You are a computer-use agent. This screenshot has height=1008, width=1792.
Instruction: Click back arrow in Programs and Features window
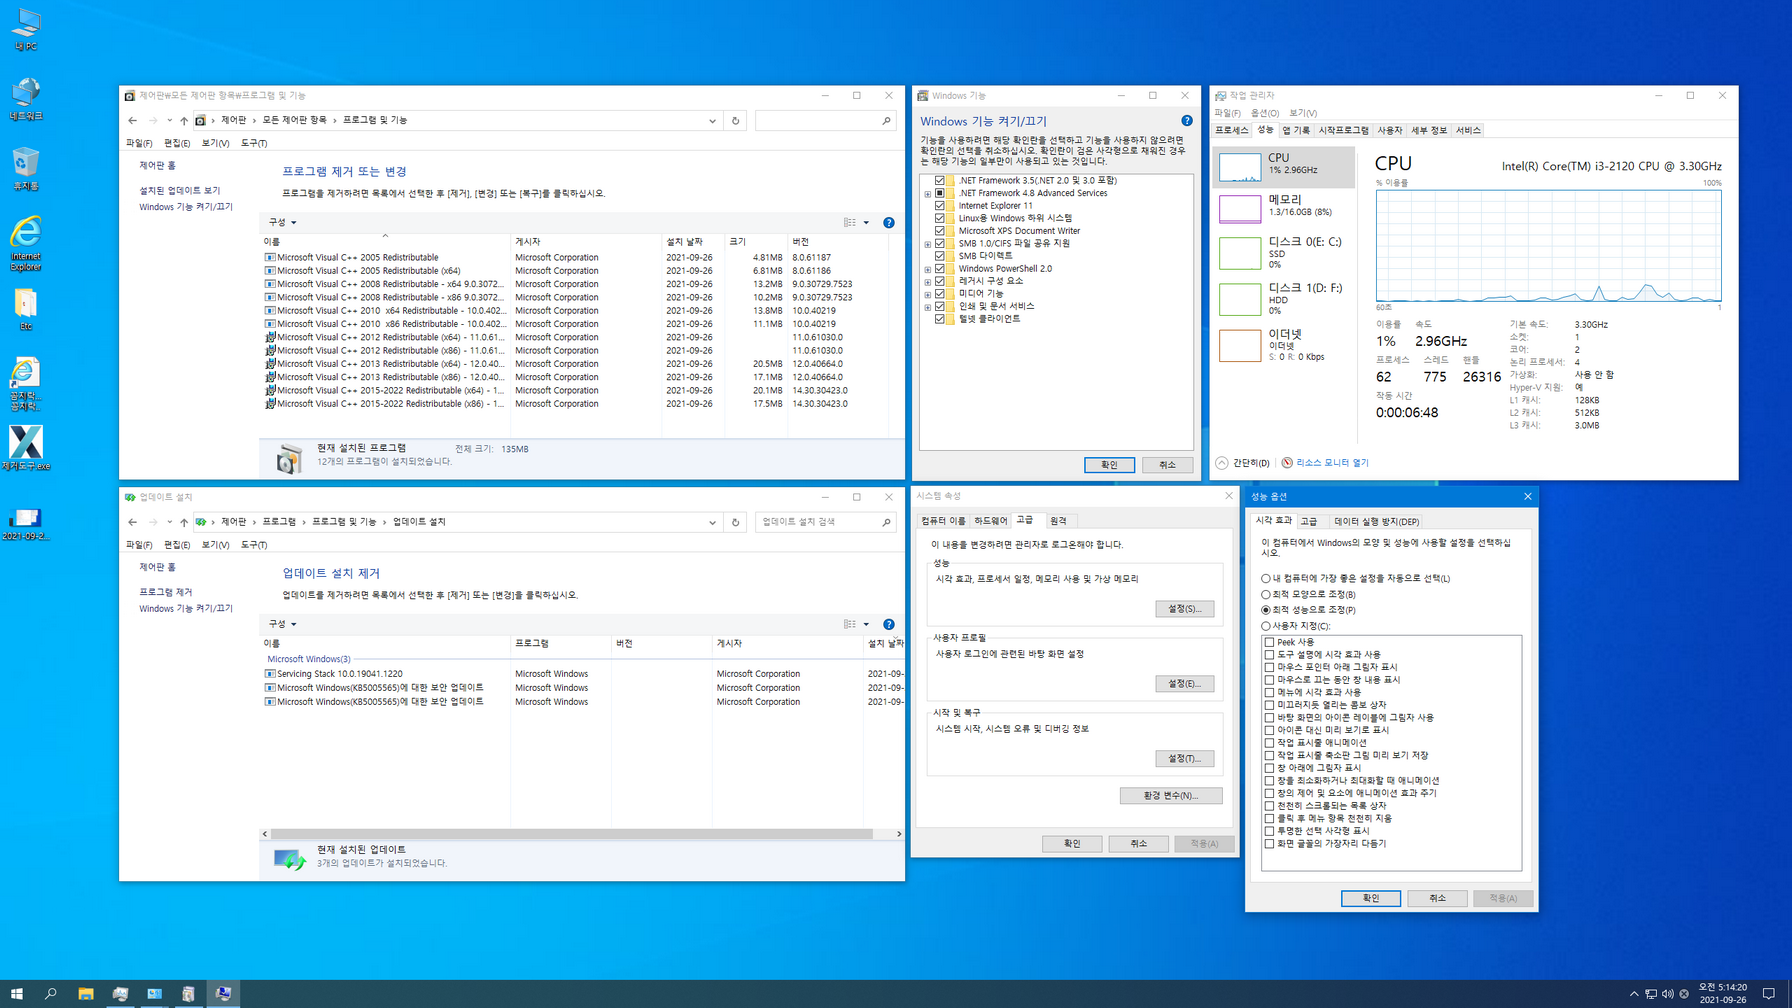pyautogui.click(x=132, y=120)
